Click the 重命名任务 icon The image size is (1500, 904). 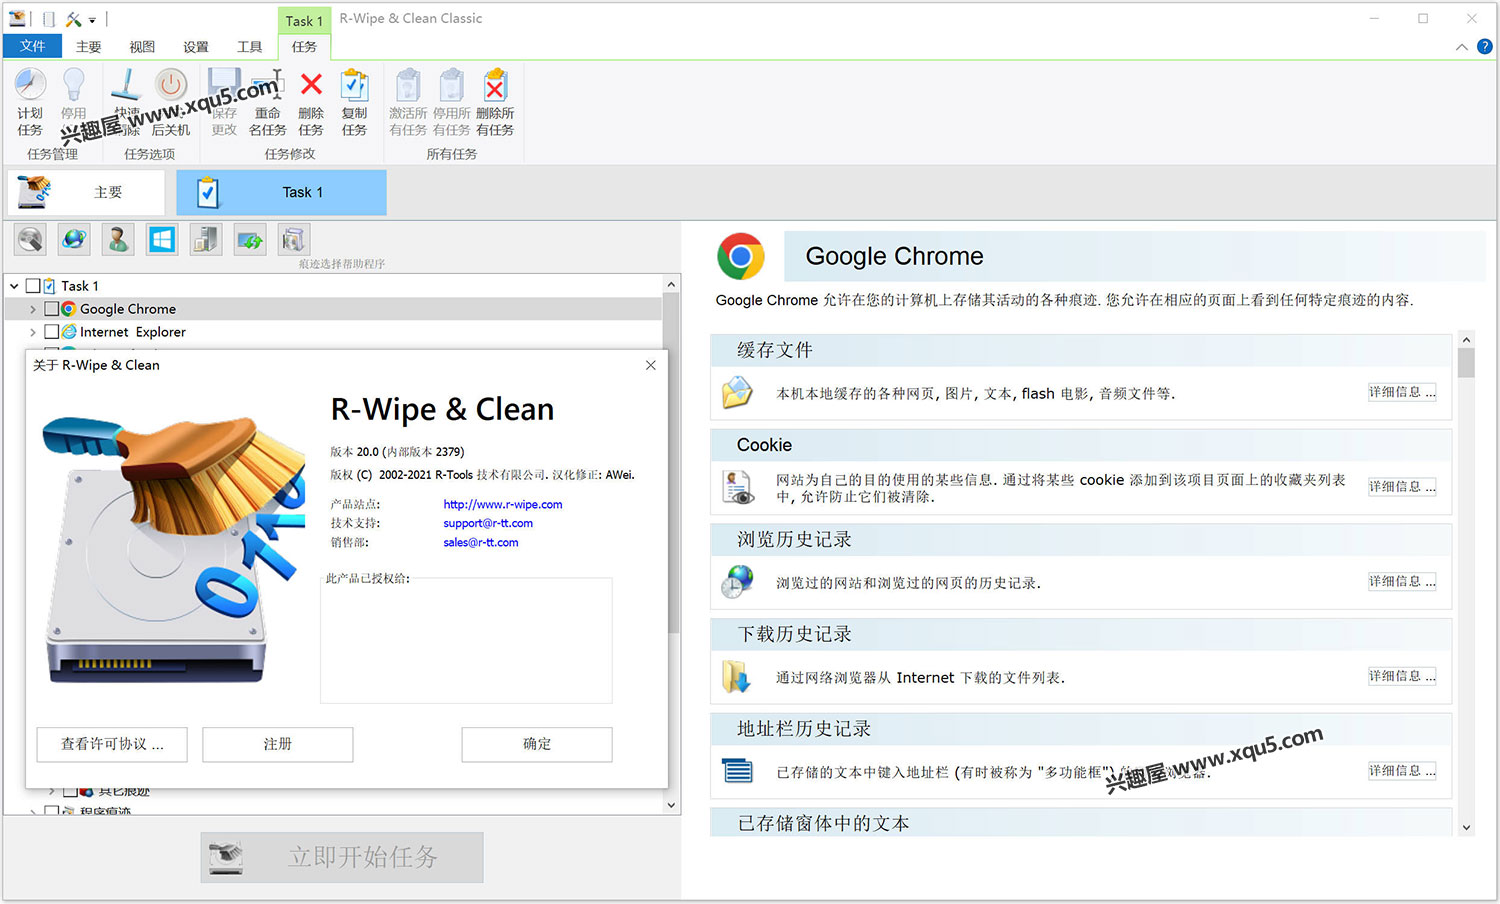click(x=268, y=87)
